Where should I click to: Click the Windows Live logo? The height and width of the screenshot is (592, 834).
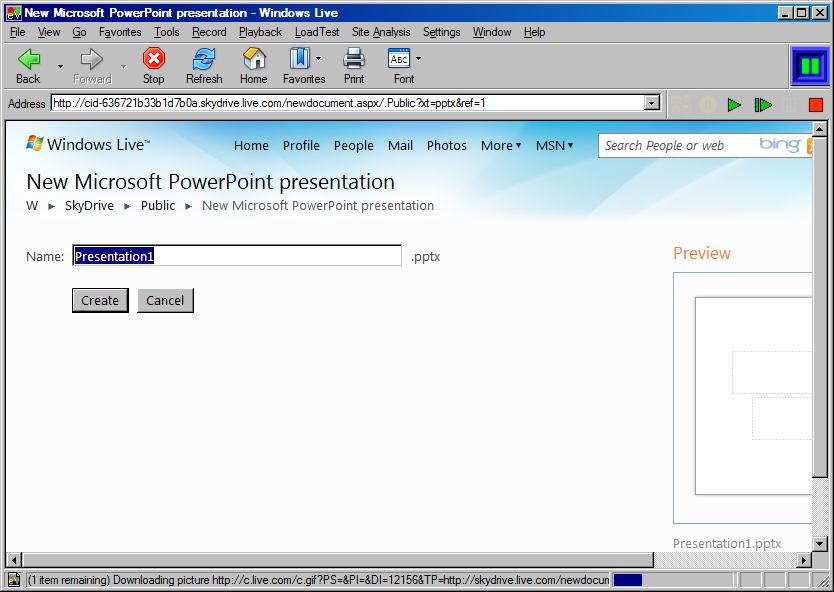(88, 144)
